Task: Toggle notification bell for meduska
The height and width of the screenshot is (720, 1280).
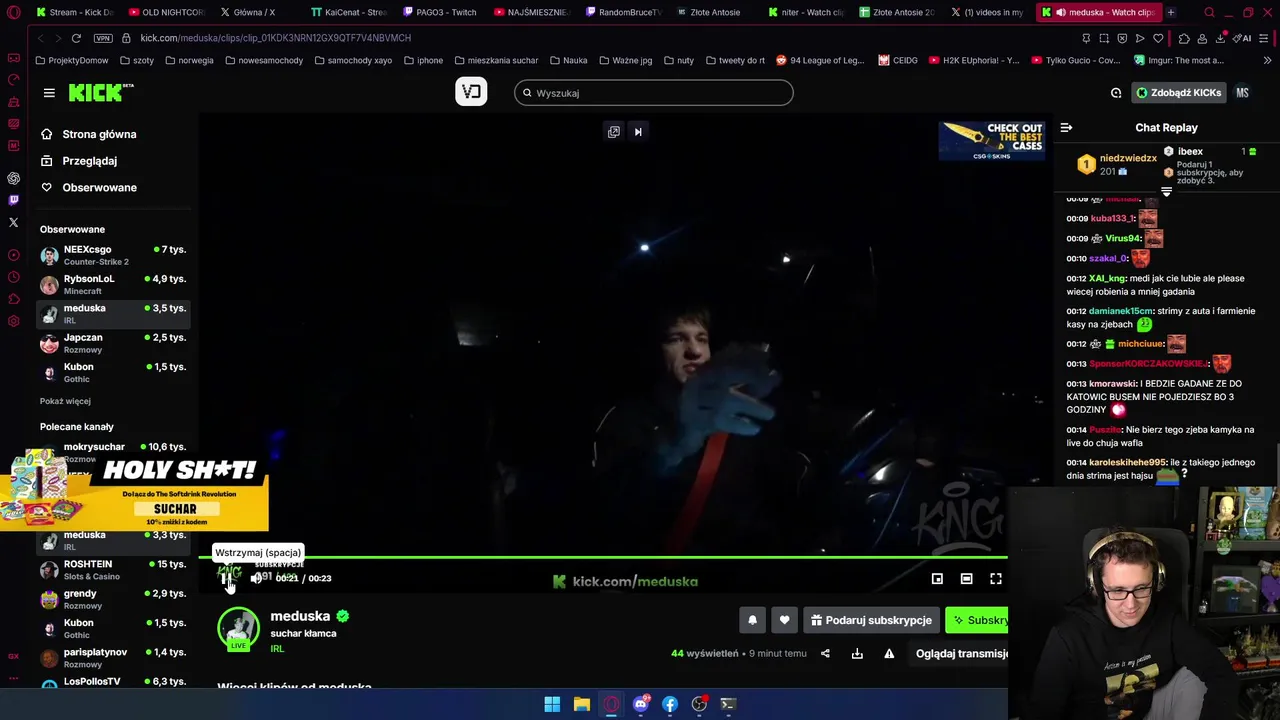Action: [x=753, y=620]
